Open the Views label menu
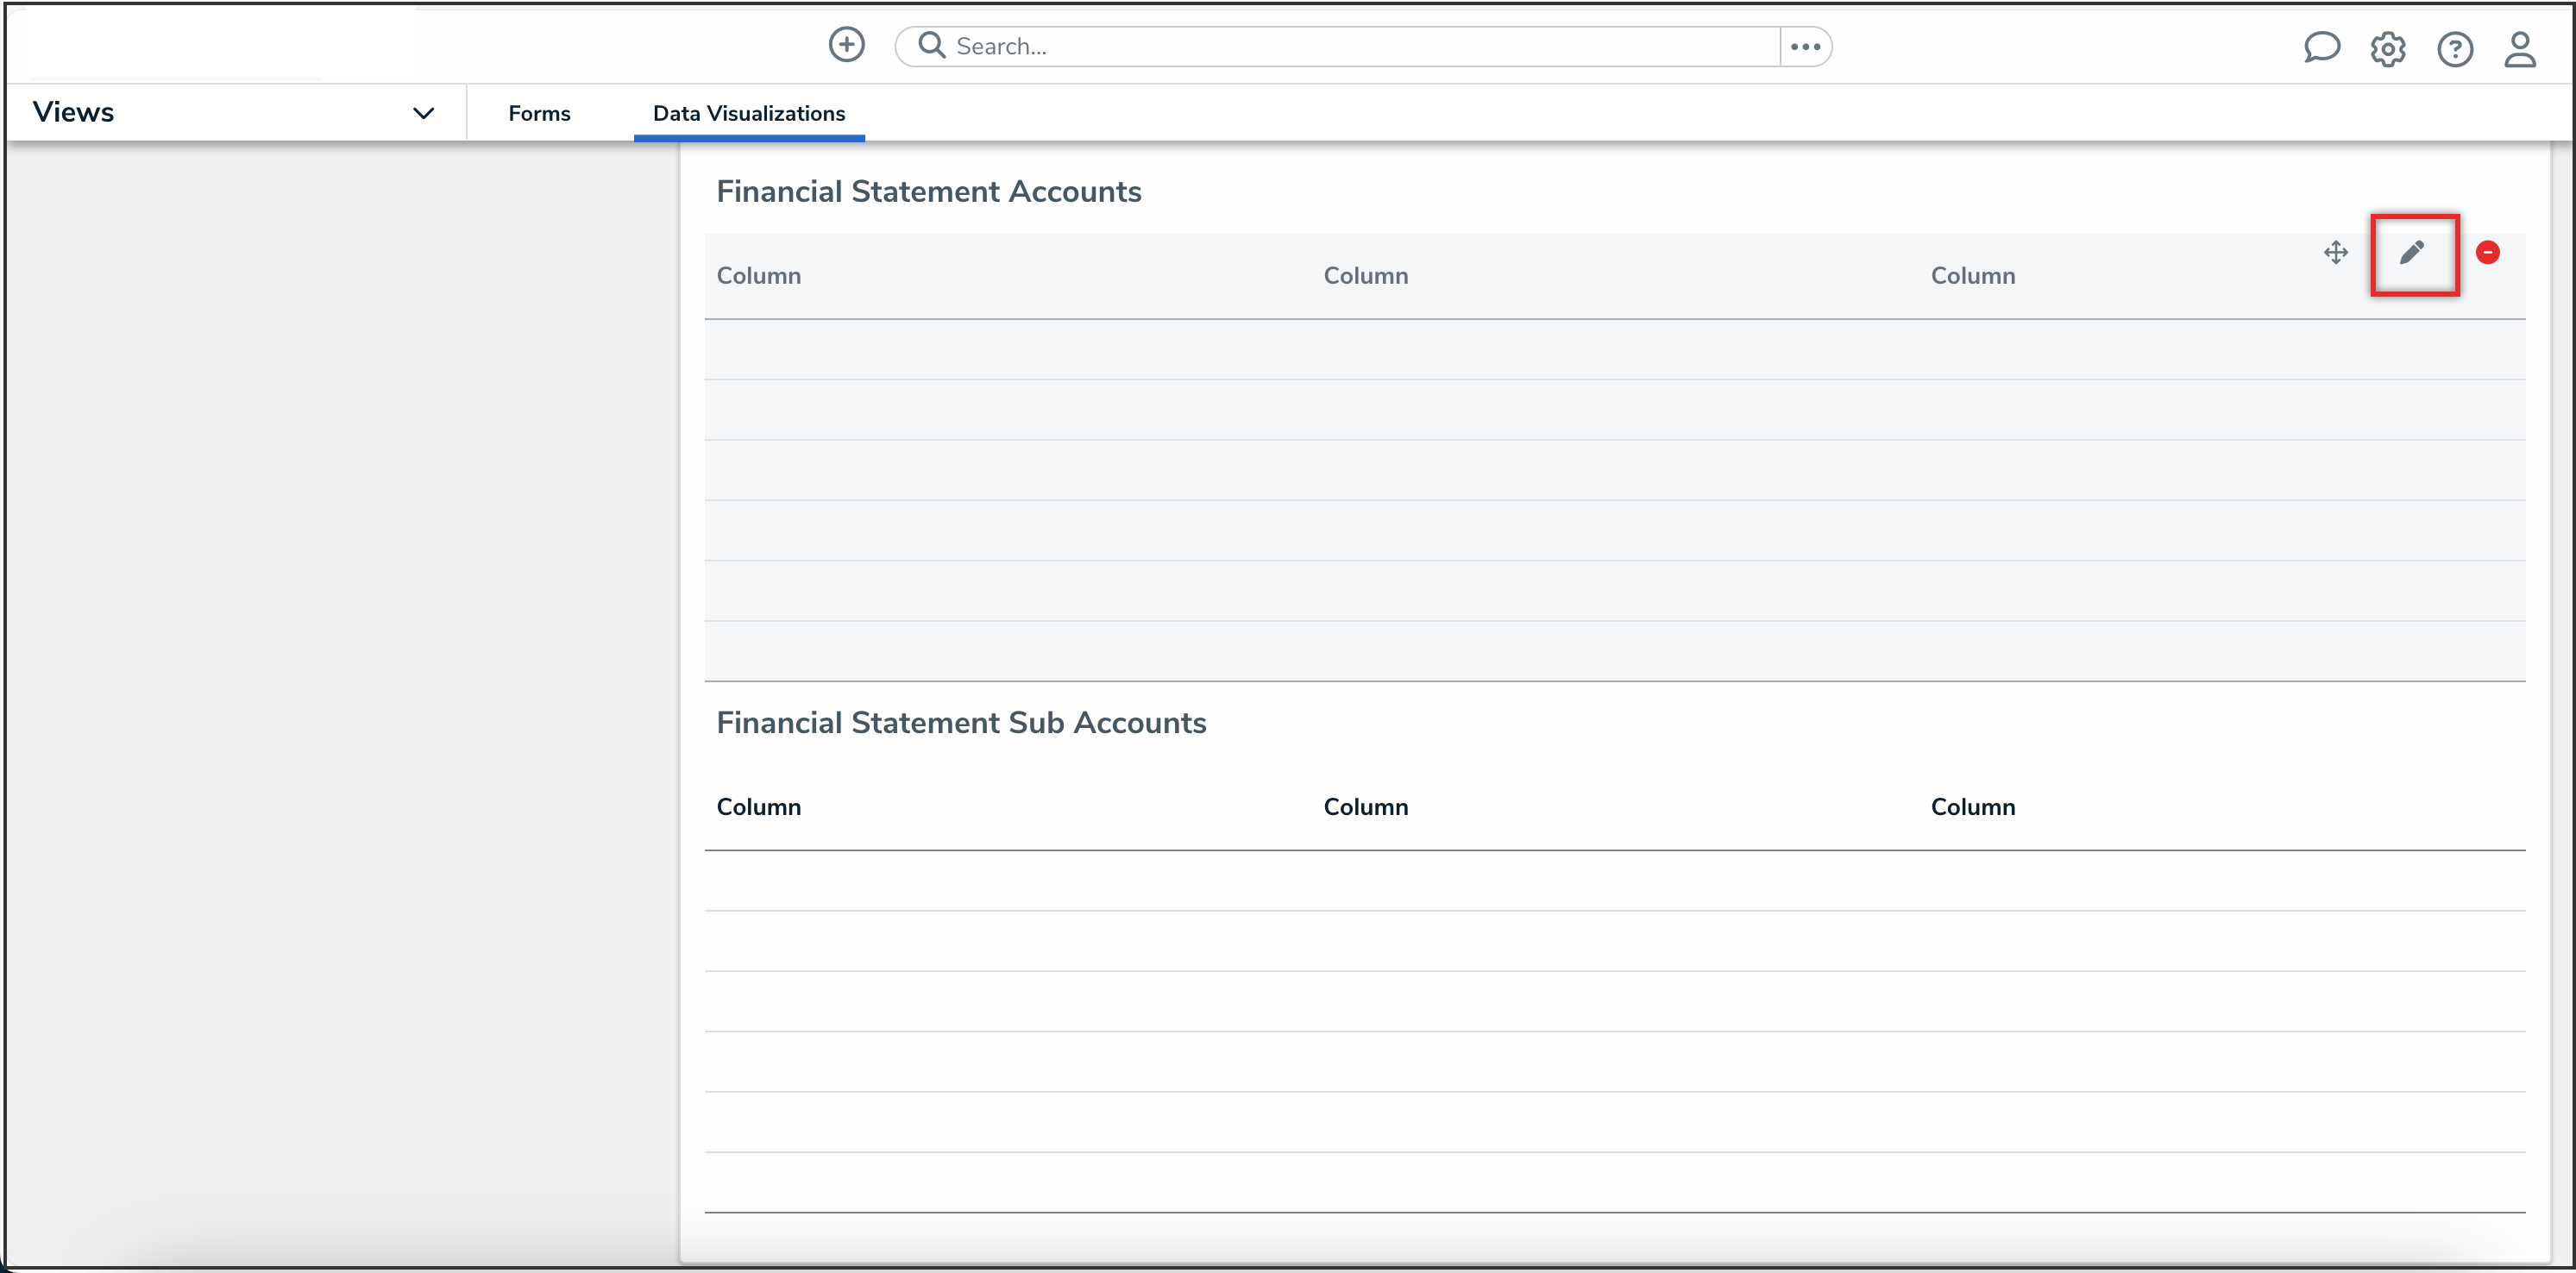Screen dimensions: 2576x1273 point(74,112)
